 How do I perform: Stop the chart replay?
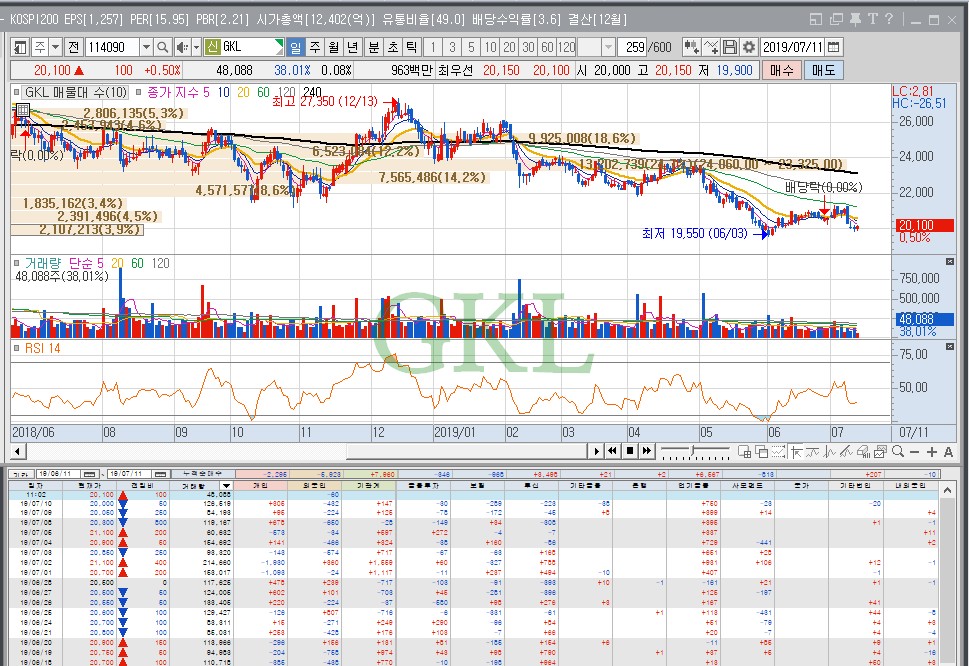tap(630, 451)
